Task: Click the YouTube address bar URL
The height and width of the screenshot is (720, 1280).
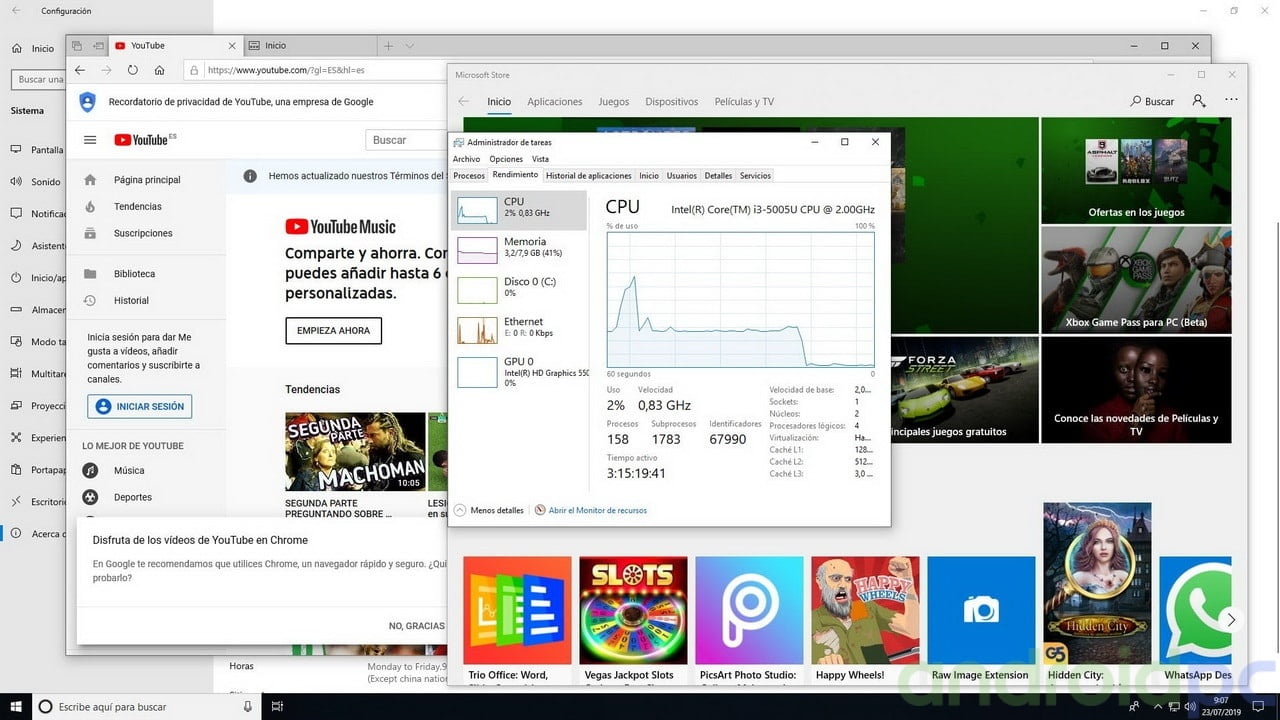Action: point(285,70)
